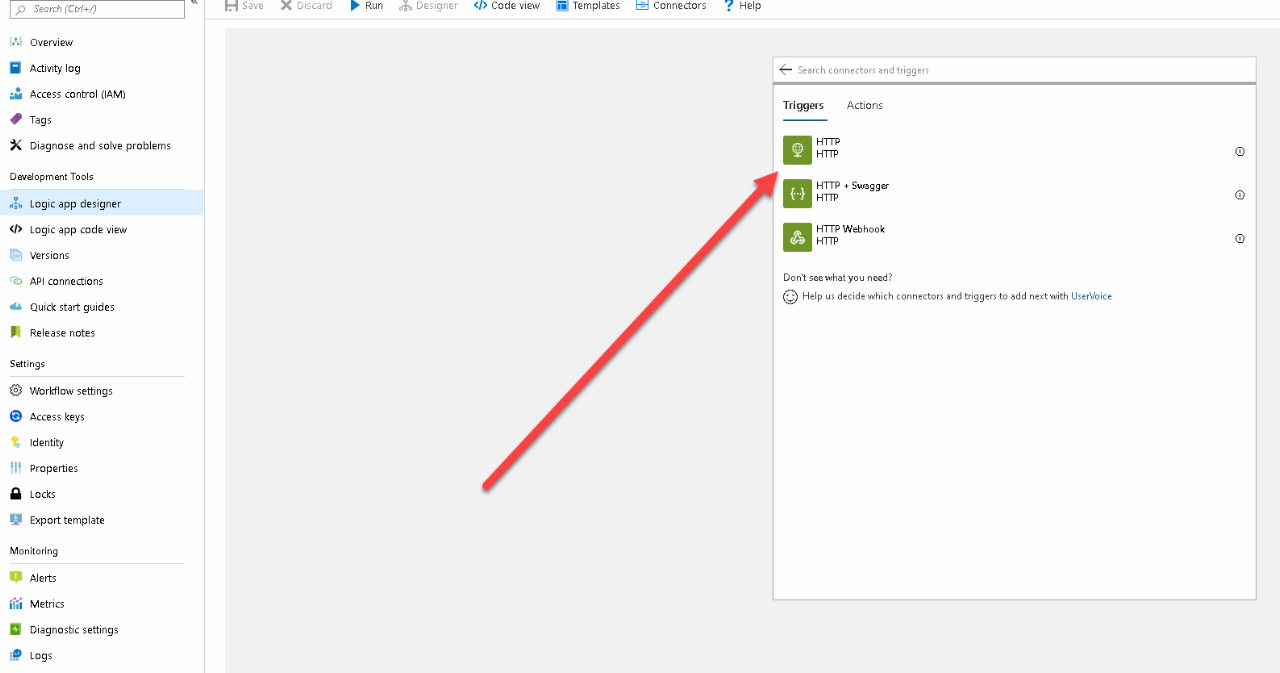Image resolution: width=1280 pixels, height=673 pixels.
Task: Switch to the Actions tab
Action: point(864,105)
